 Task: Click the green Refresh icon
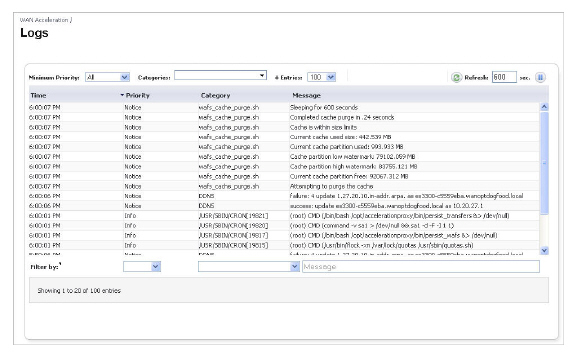[456, 77]
